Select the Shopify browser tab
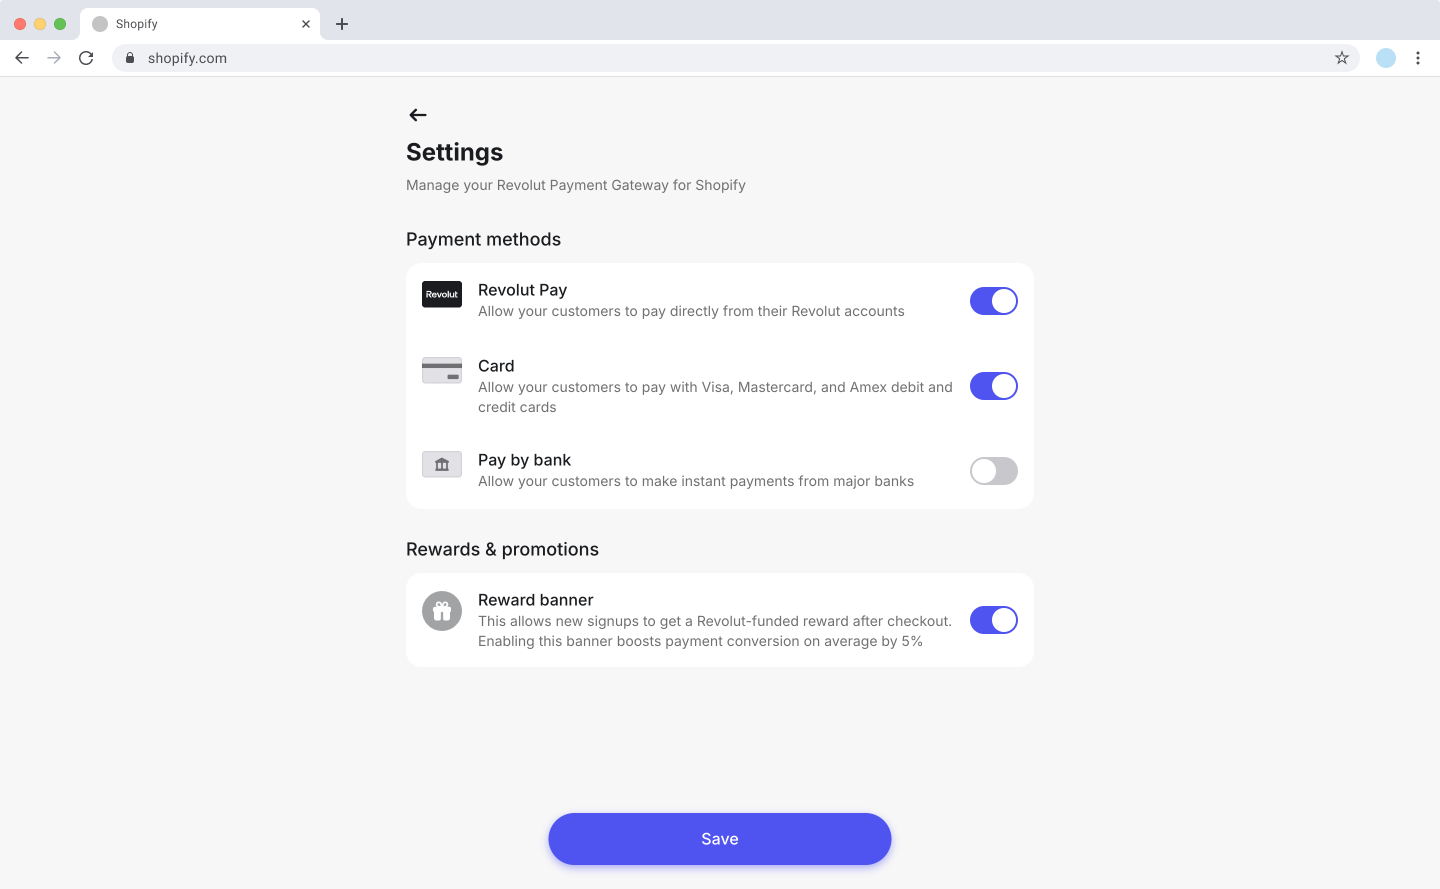Image resolution: width=1440 pixels, height=889 pixels. point(190,24)
